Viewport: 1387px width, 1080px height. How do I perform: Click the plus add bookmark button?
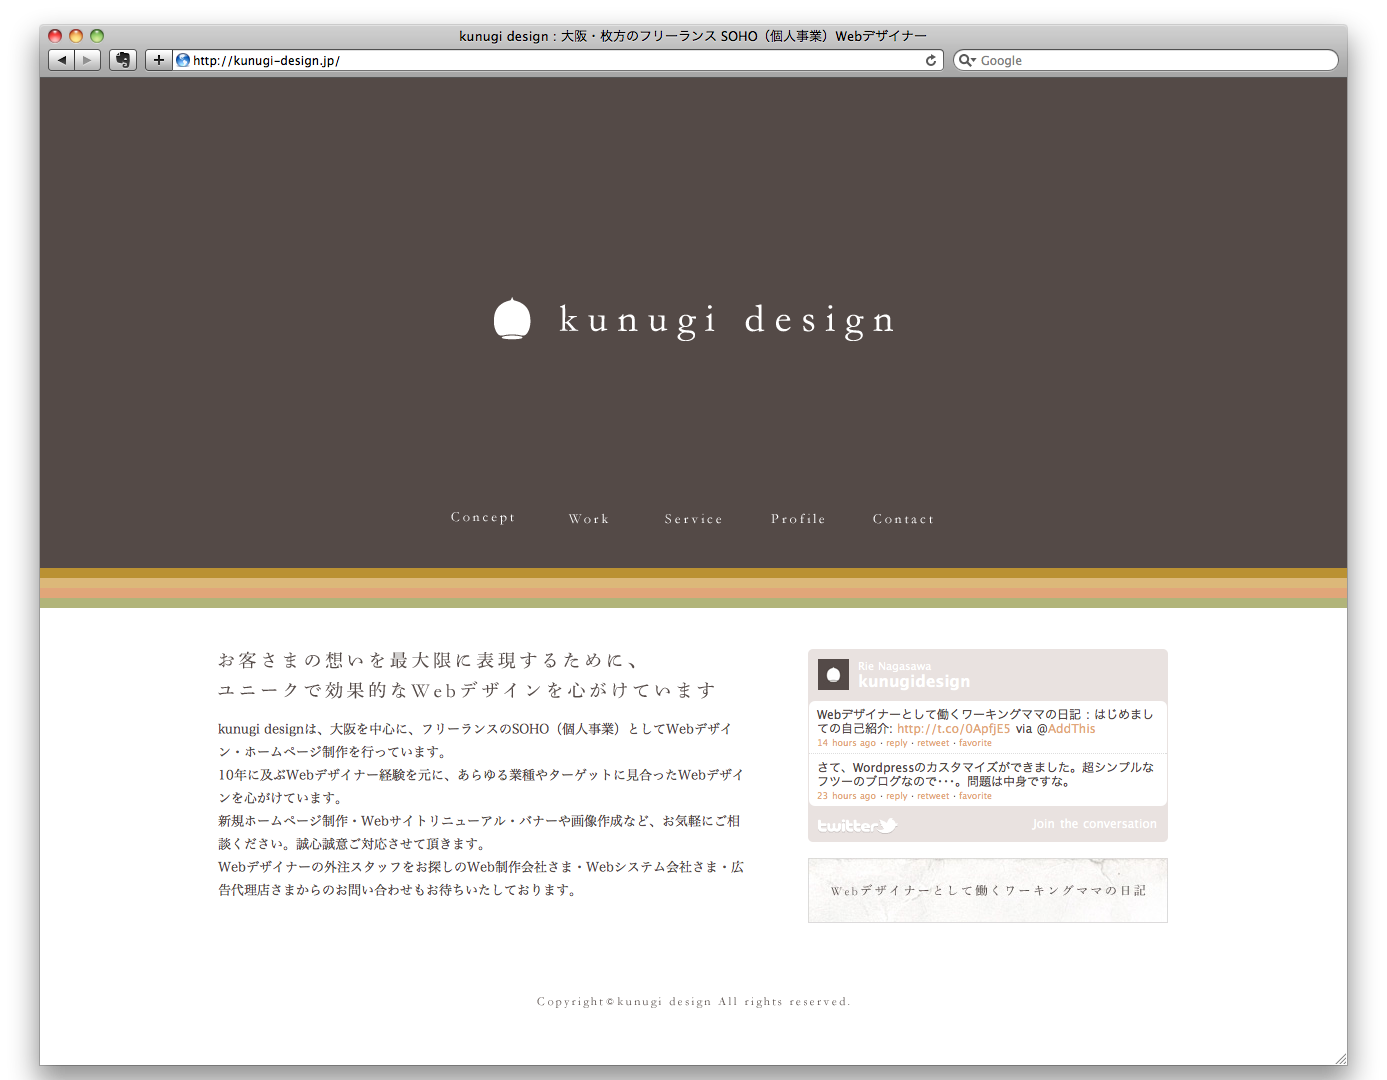(x=158, y=60)
